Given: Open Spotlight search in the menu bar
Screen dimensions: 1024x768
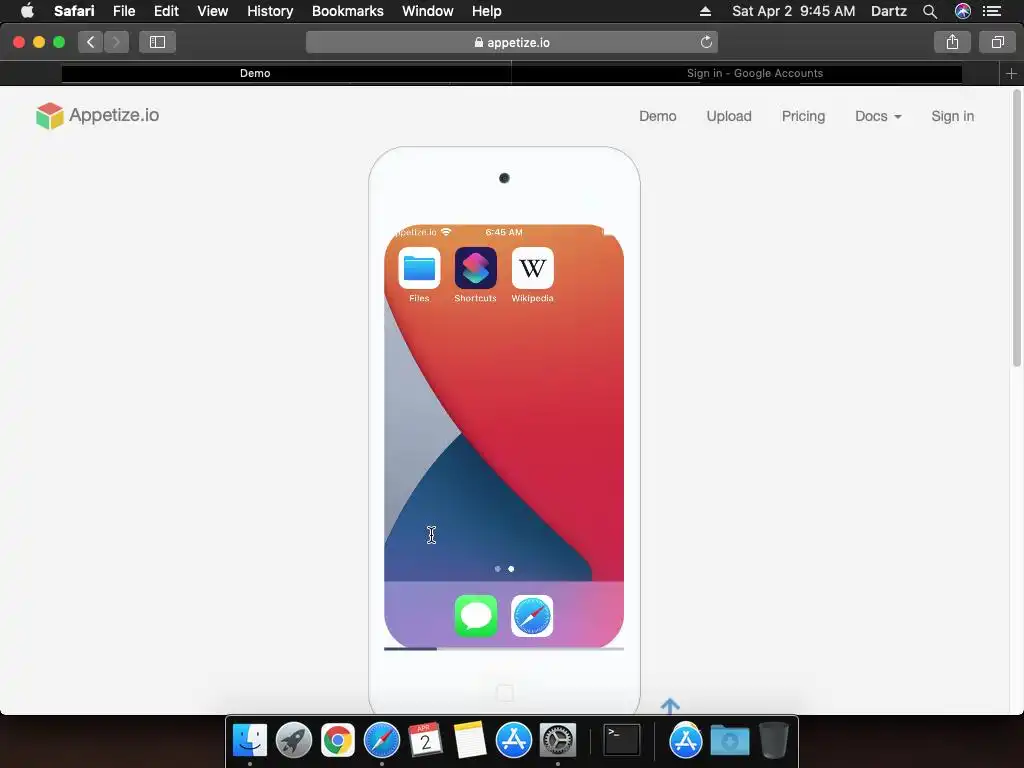Looking at the screenshot, I should tap(930, 11).
